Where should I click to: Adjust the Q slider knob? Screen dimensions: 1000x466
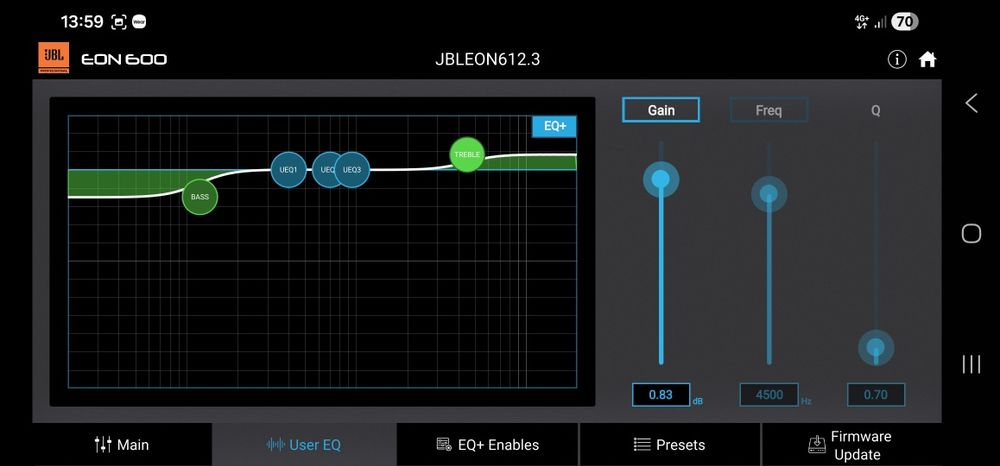(x=876, y=347)
